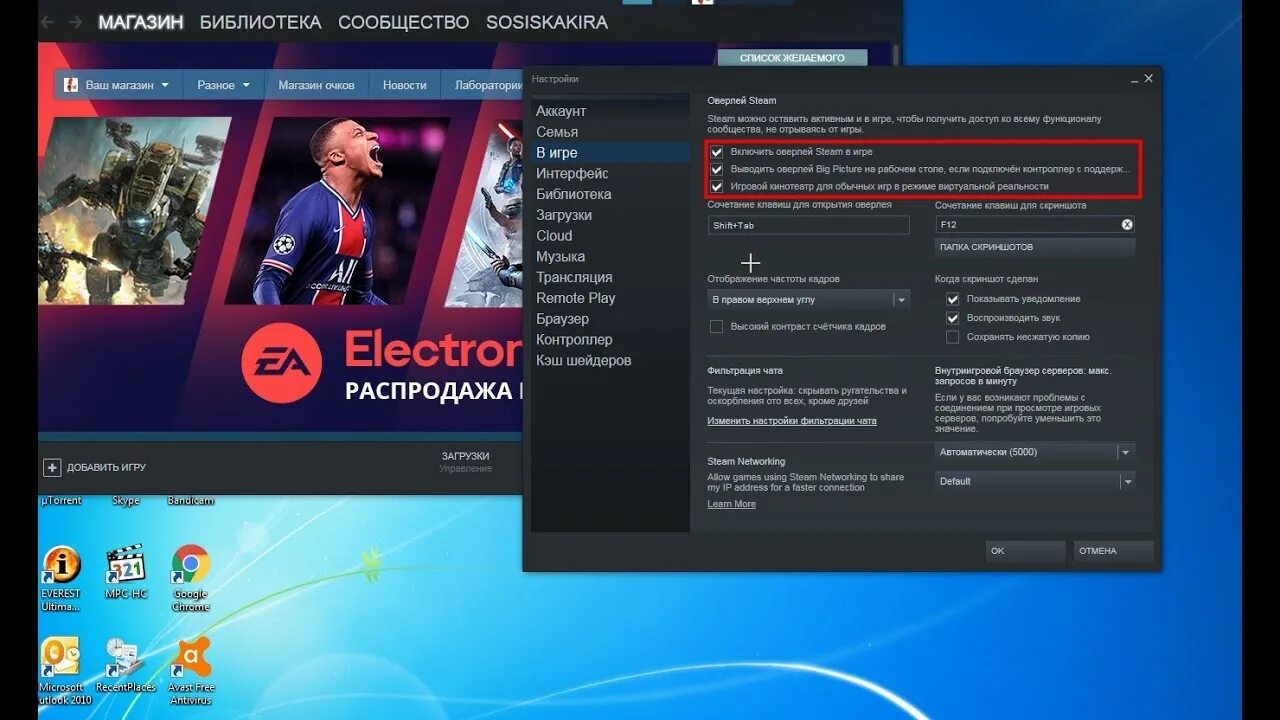Viewport: 1280px width, 720px height.
Task: Open Google Chrome desktop icon
Action: coord(190,578)
